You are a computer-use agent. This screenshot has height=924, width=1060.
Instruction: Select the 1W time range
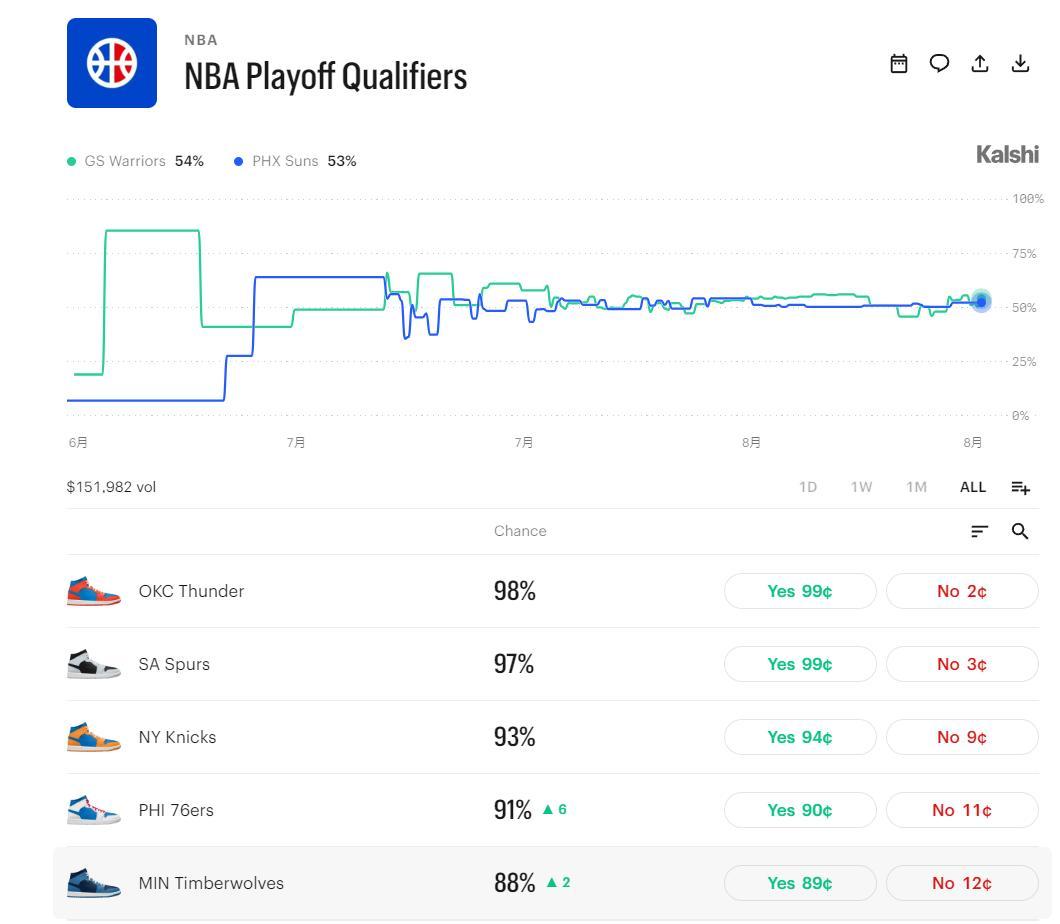(861, 487)
